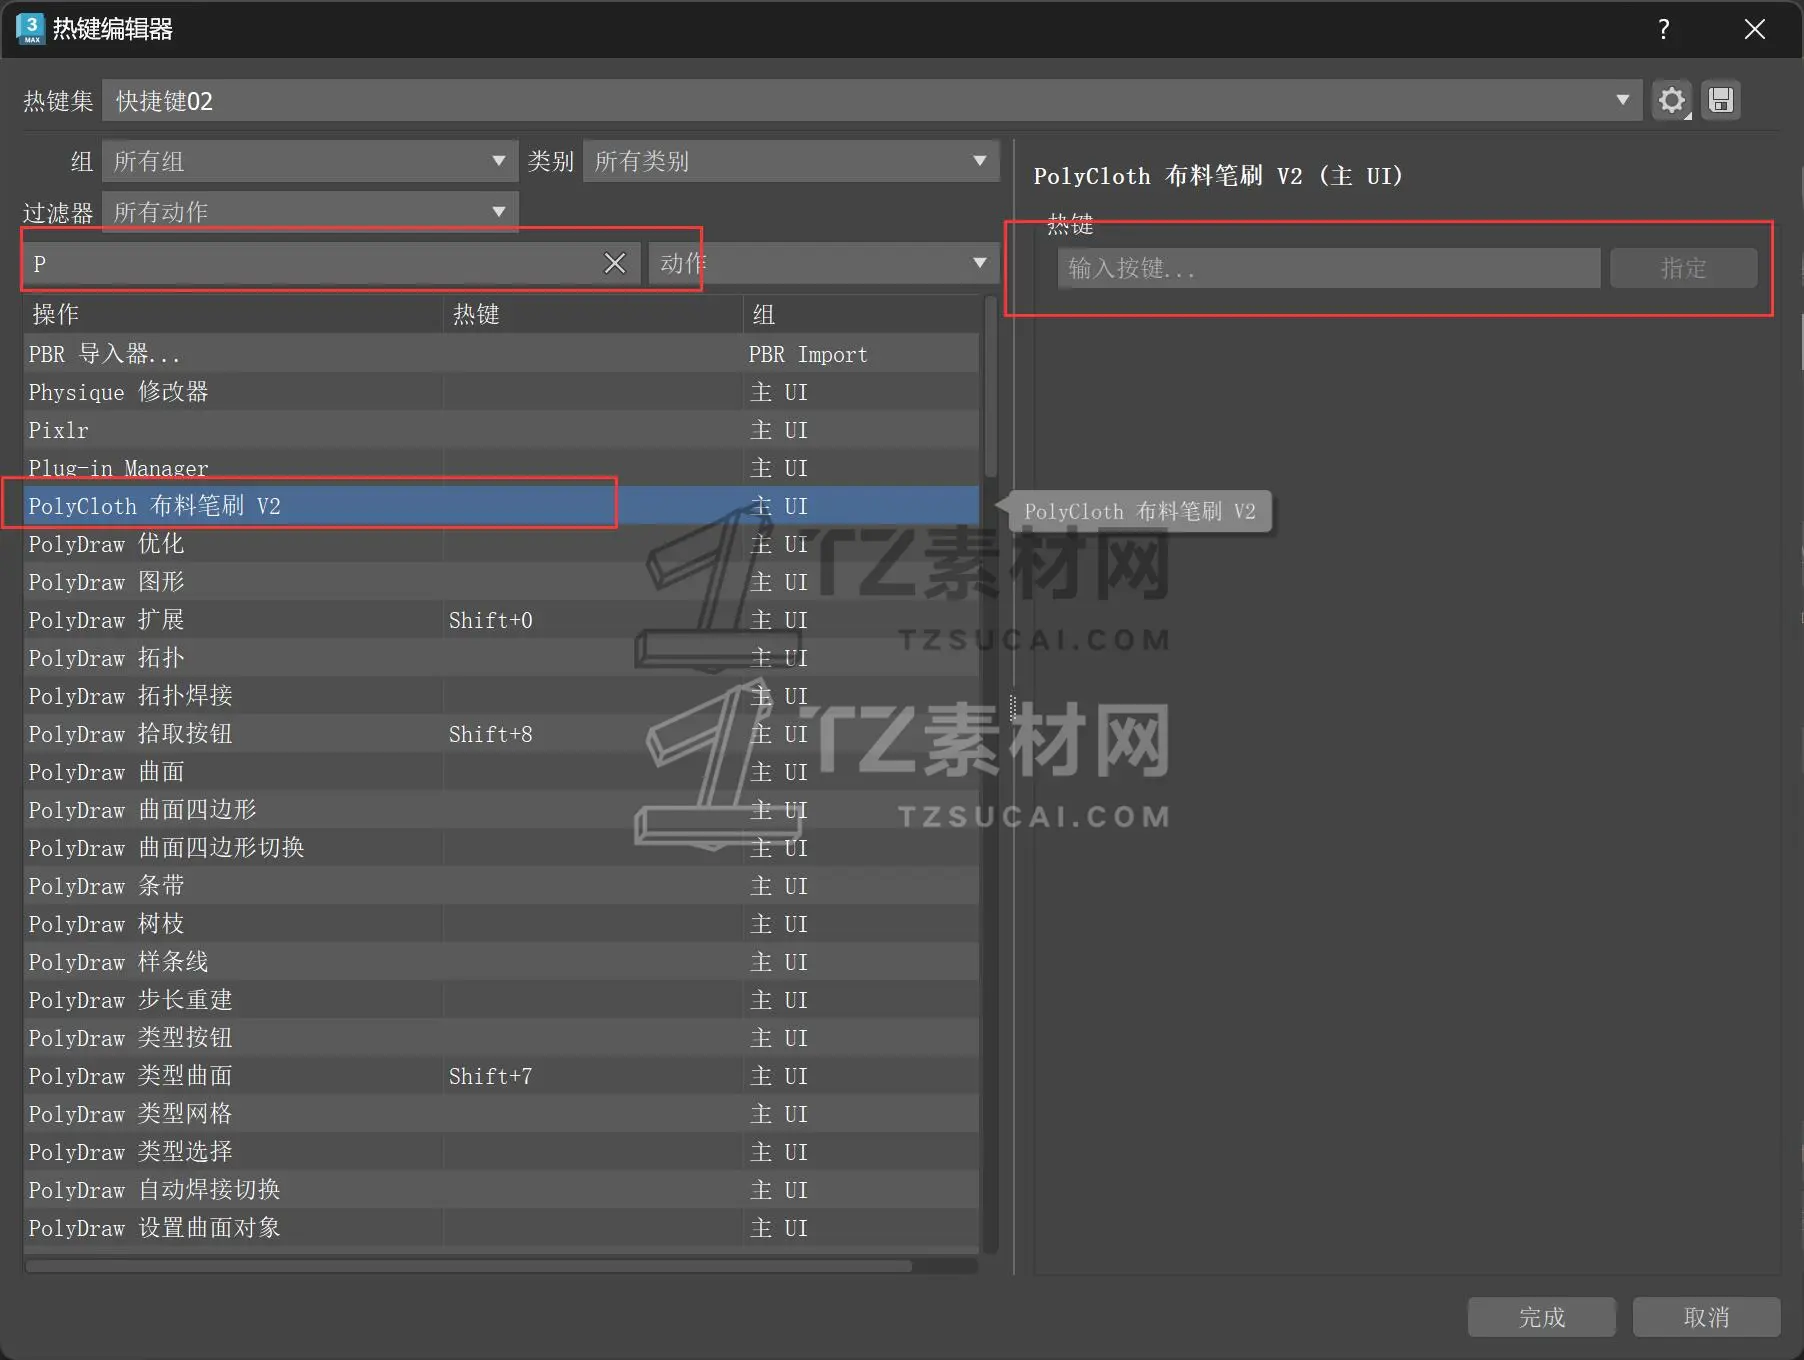This screenshot has width=1804, height=1360.
Task: Select the PolyDraw 类型网格 row
Action: point(501,1114)
